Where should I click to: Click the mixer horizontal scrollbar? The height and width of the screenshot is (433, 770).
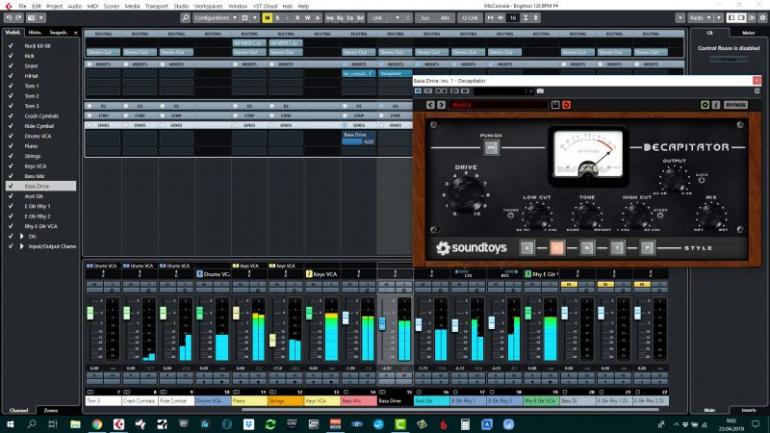pyautogui.click(x=449, y=409)
